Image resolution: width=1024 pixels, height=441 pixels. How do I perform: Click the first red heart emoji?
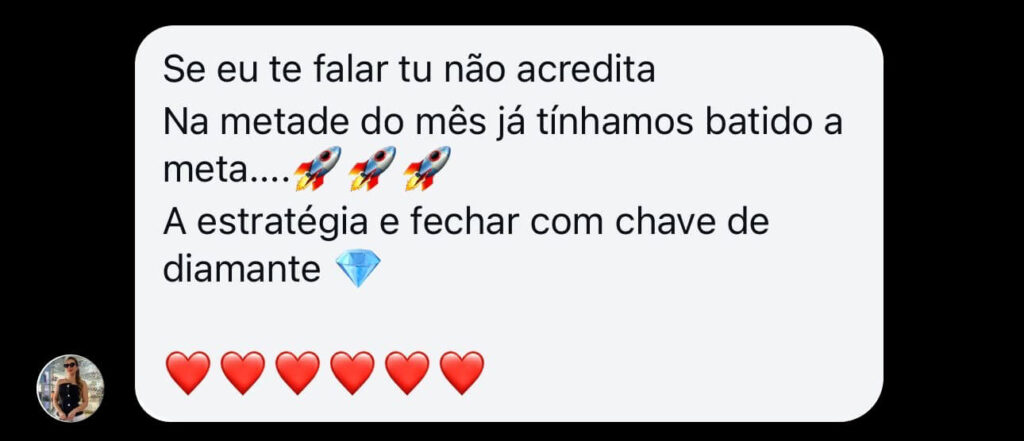point(188,372)
